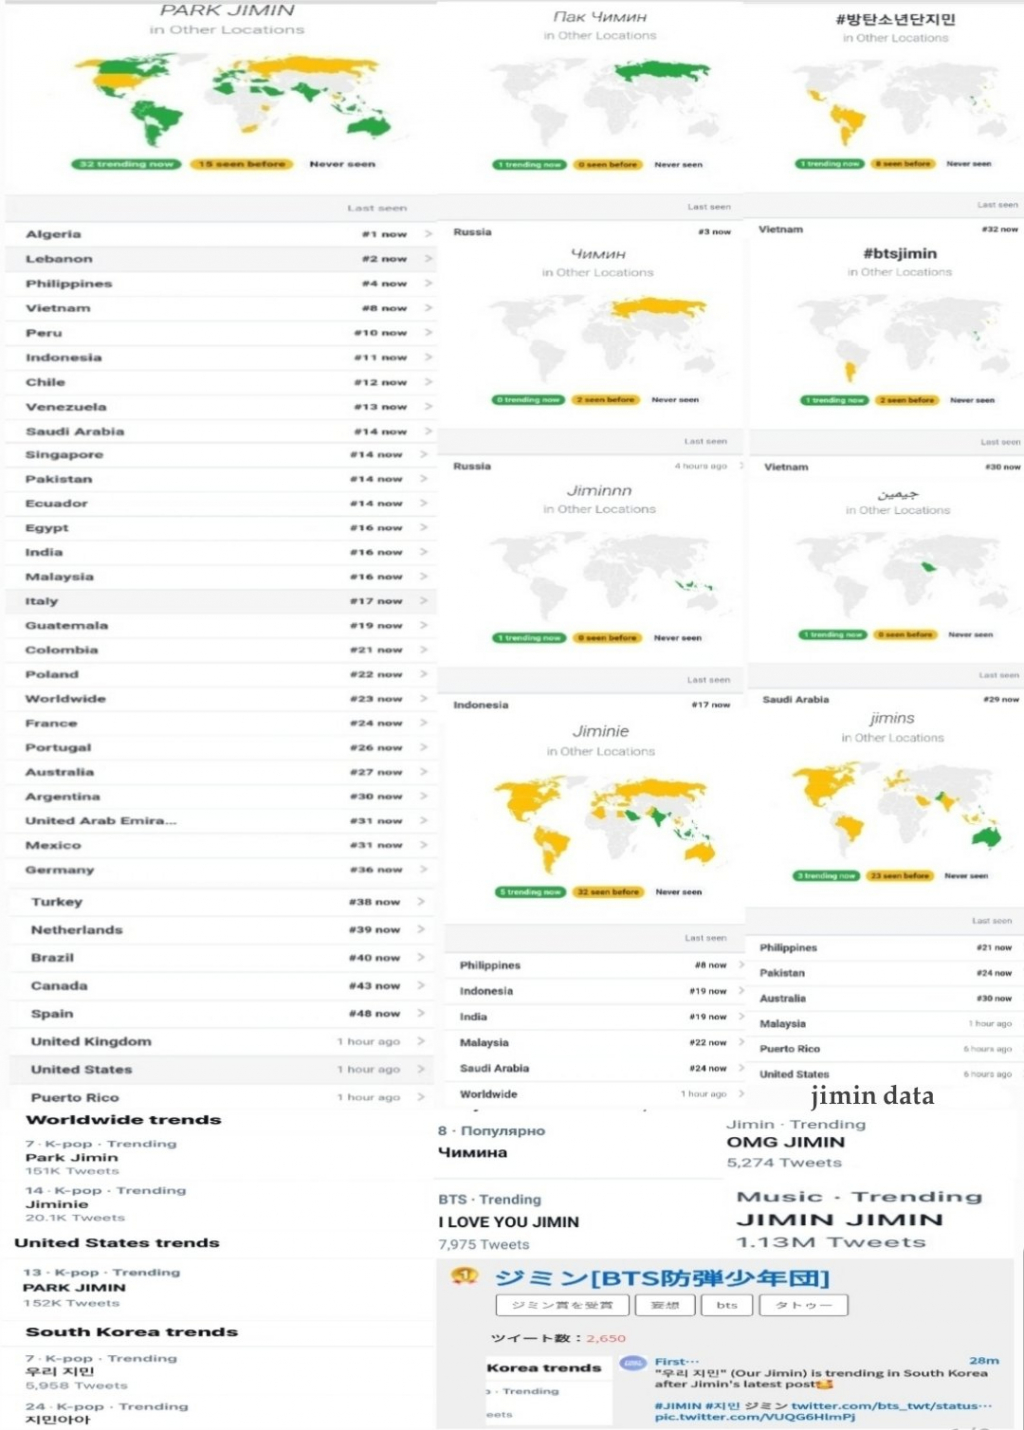This screenshot has height=1430, width=1024.
Task: Open the 'I LOVE YOU JIMIN' trend
Action: pyautogui.click(x=509, y=1222)
